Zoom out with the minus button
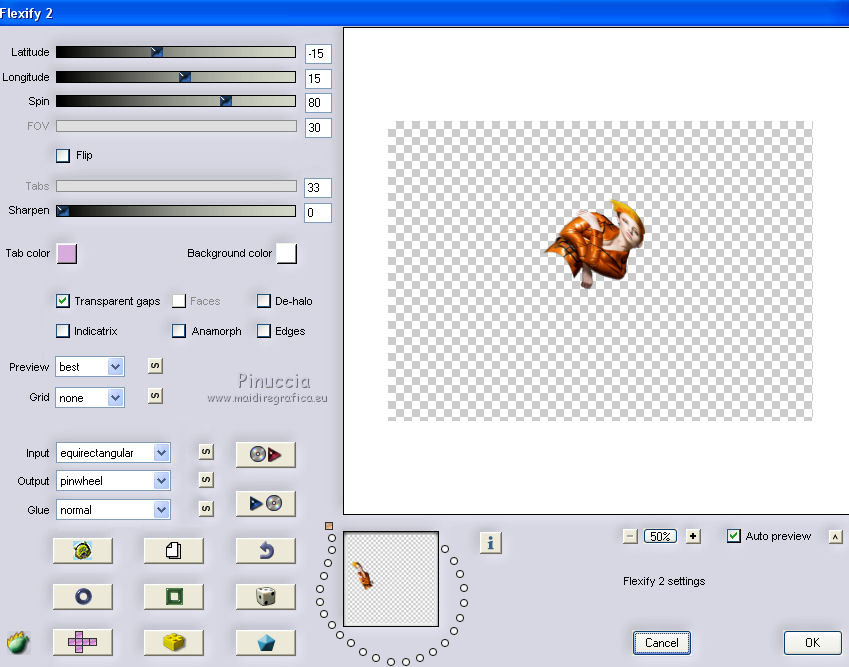This screenshot has height=667, width=849. pos(630,537)
